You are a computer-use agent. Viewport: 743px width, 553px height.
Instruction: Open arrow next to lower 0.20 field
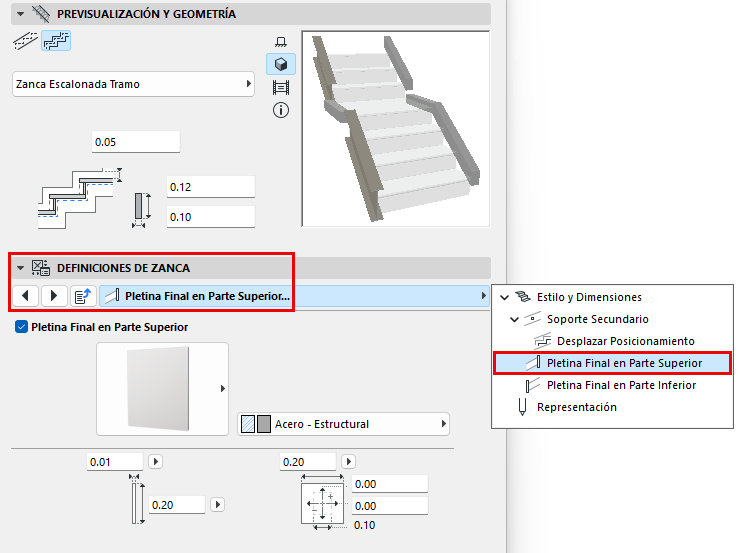(x=217, y=504)
